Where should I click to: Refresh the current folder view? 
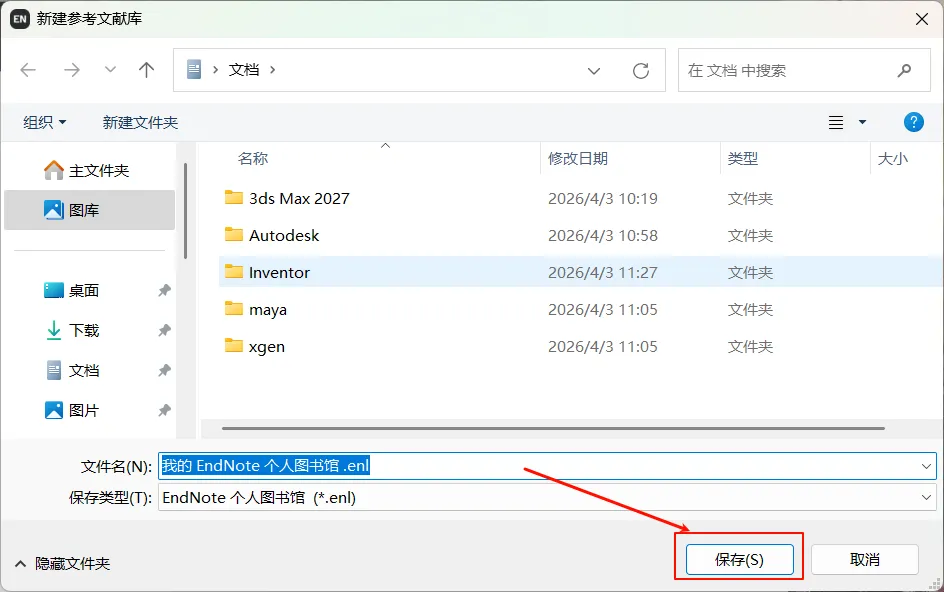coord(641,71)
